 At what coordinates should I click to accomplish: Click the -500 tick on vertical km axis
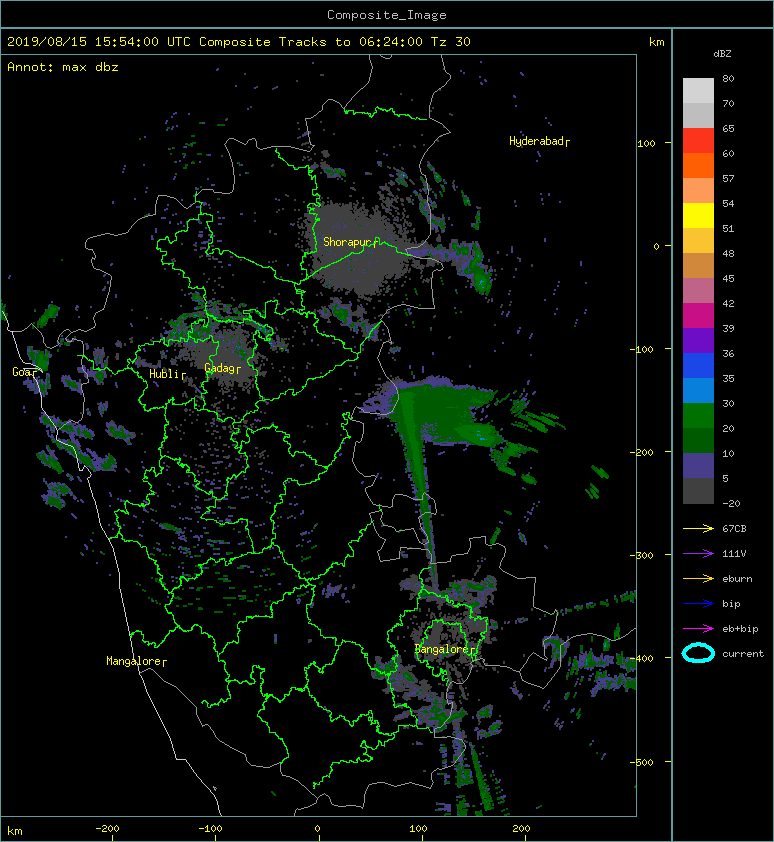[641, 763]
